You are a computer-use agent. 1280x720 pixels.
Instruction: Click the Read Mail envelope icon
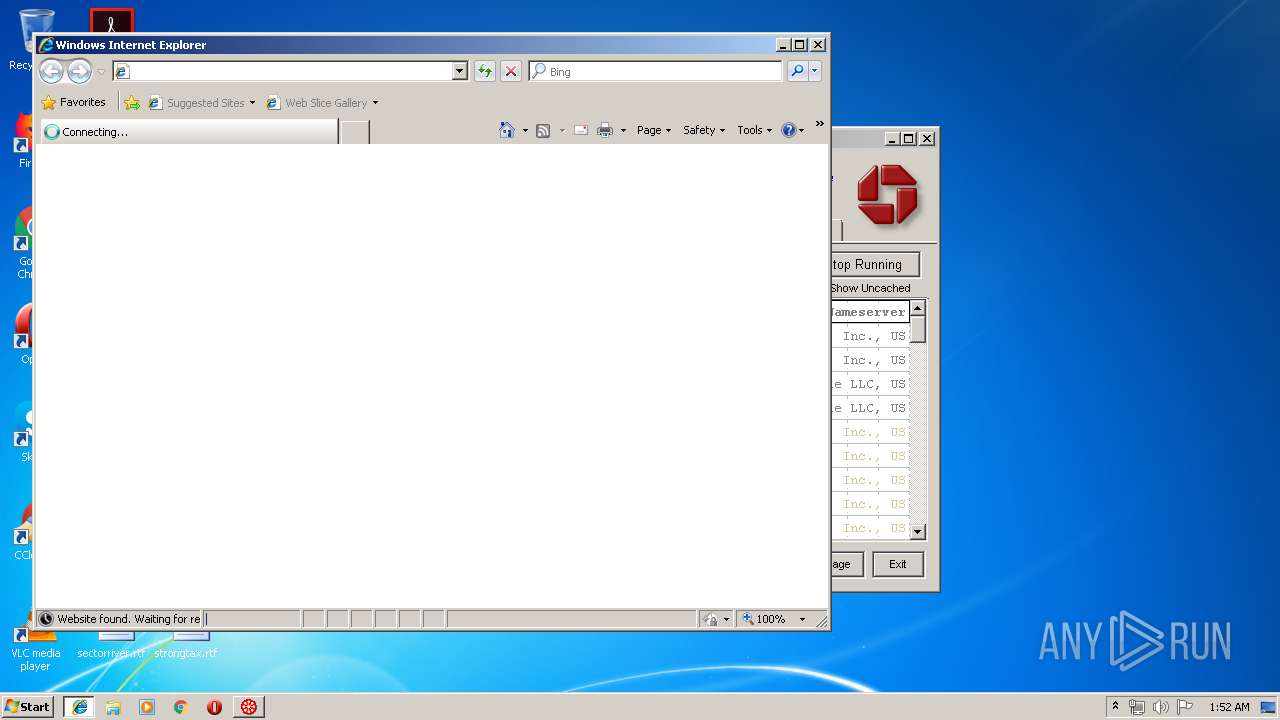pyautogui.click(x=581, y=130)
